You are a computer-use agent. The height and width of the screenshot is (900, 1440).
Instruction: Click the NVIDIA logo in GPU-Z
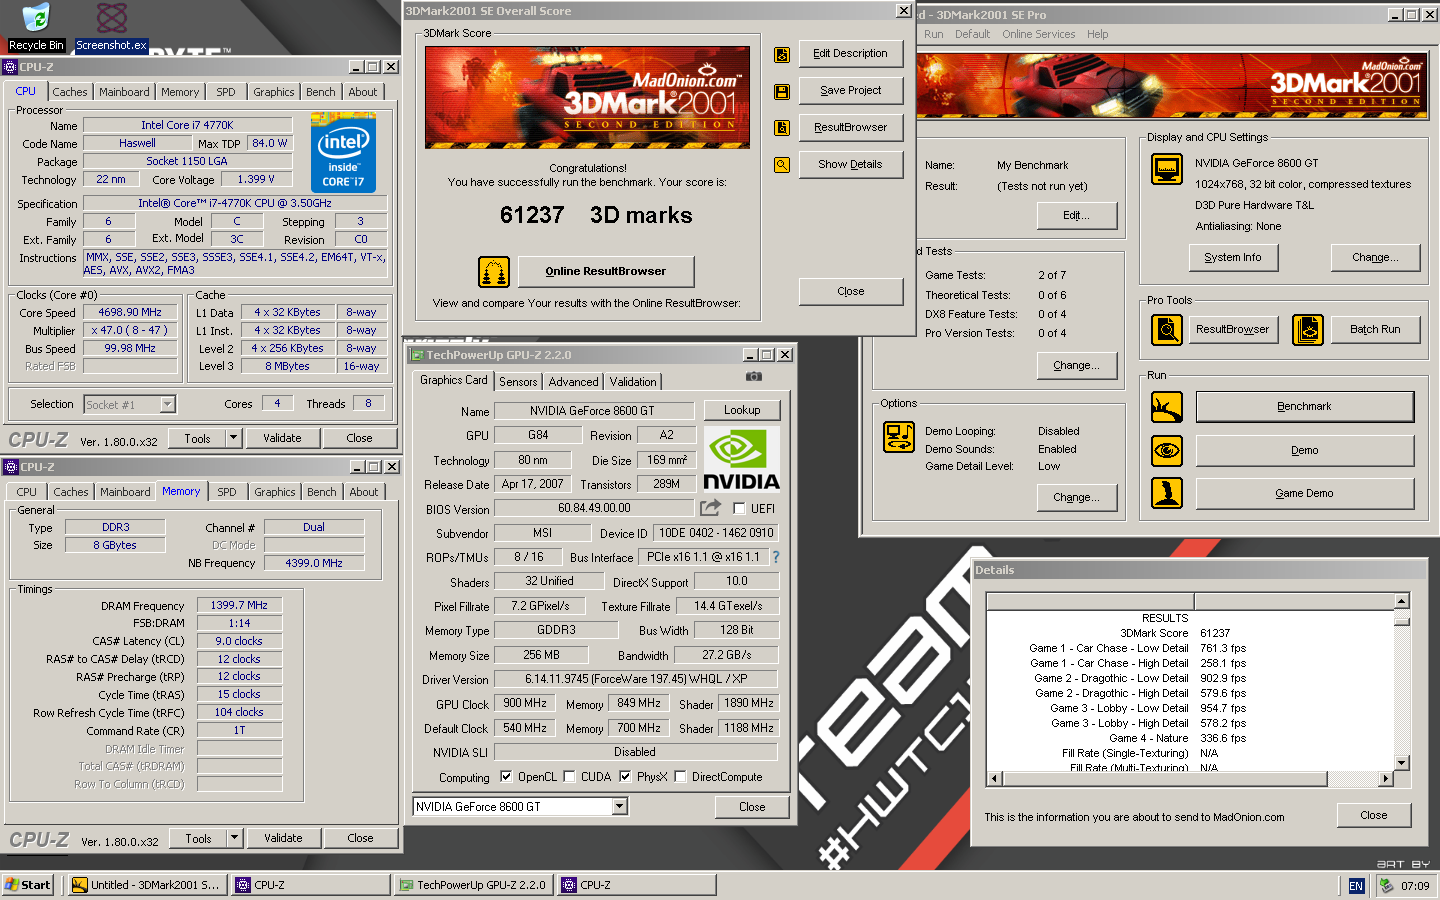pyautogui.click(x=741, y=460)
